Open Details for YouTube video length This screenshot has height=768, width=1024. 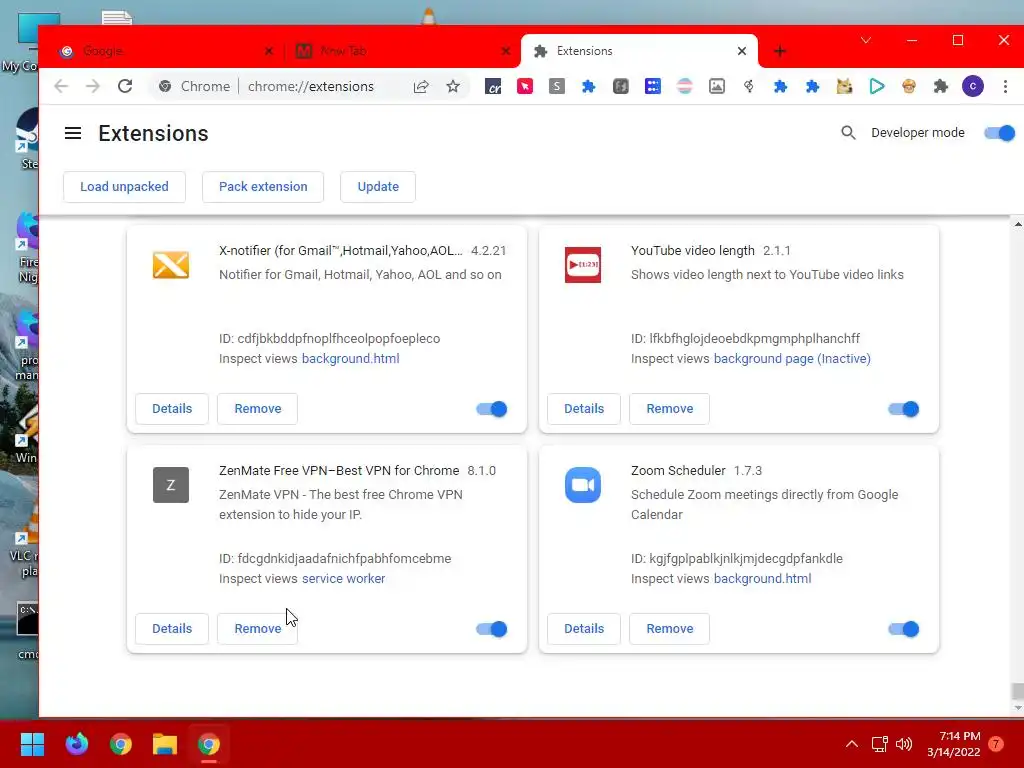point(584,409)
